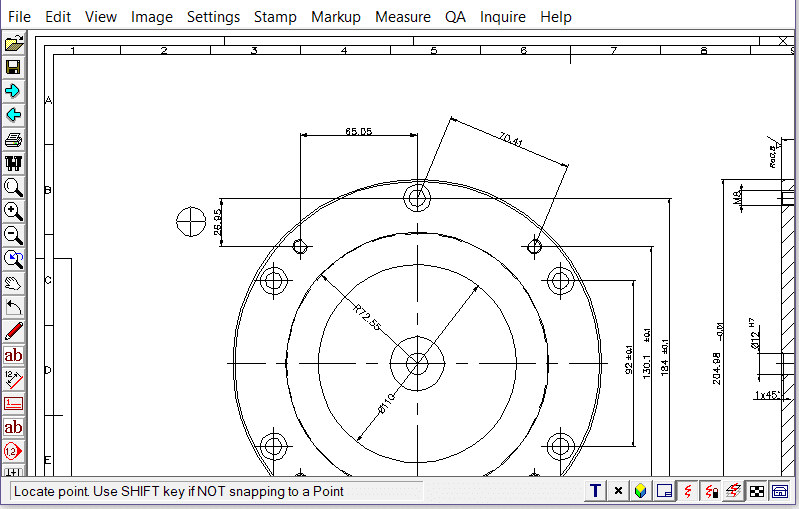Open the QA menu
This screenshot has width=799, height=509.
tap(455, 17)
